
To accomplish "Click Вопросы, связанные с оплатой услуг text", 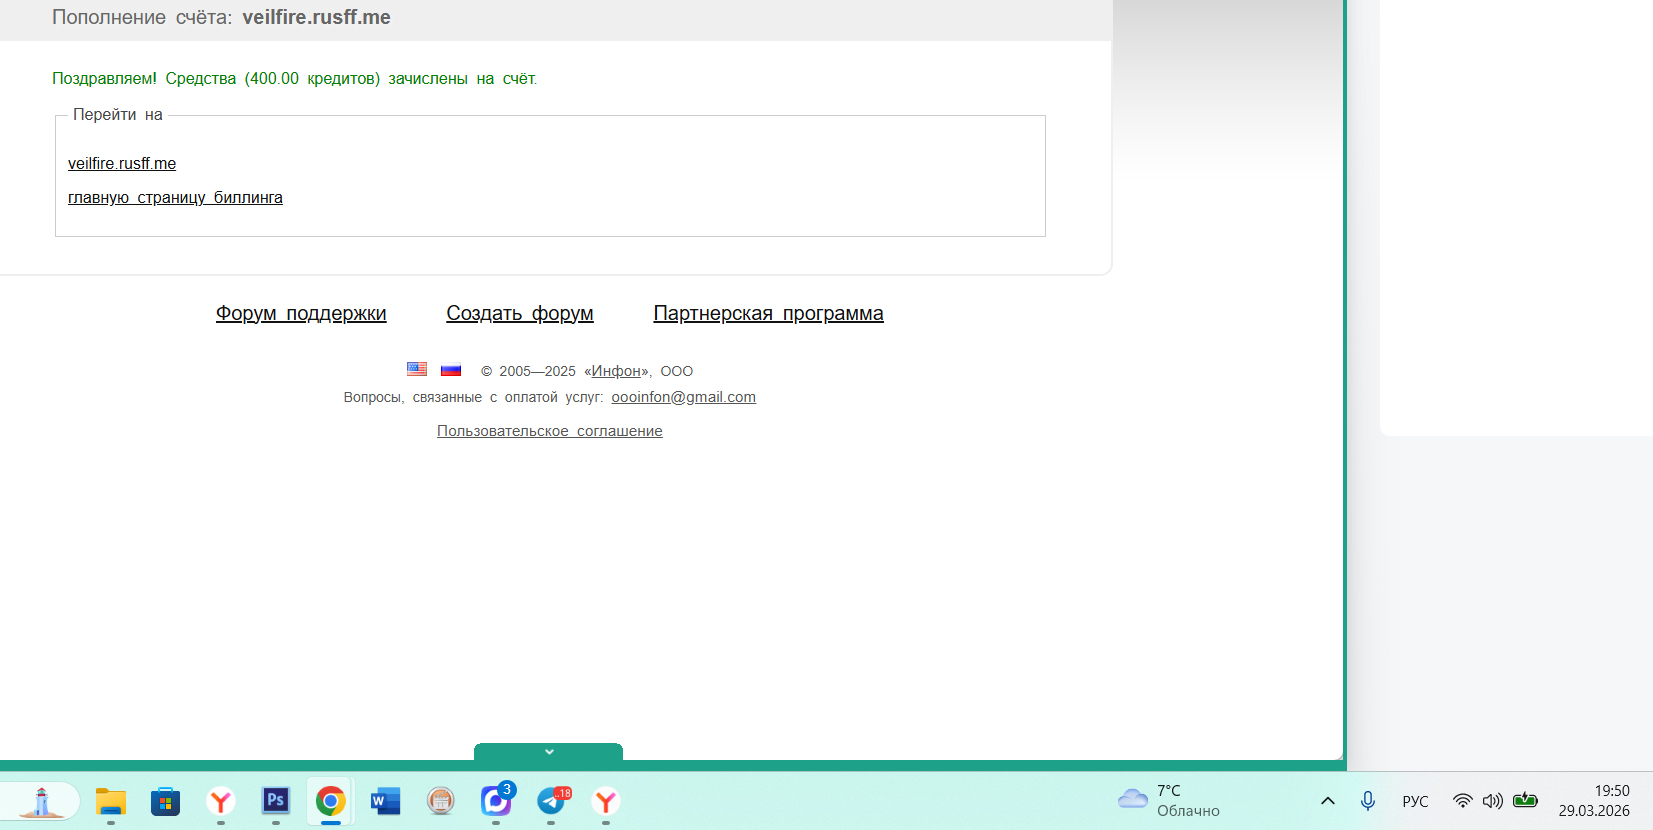I will (x=473, y=397).
